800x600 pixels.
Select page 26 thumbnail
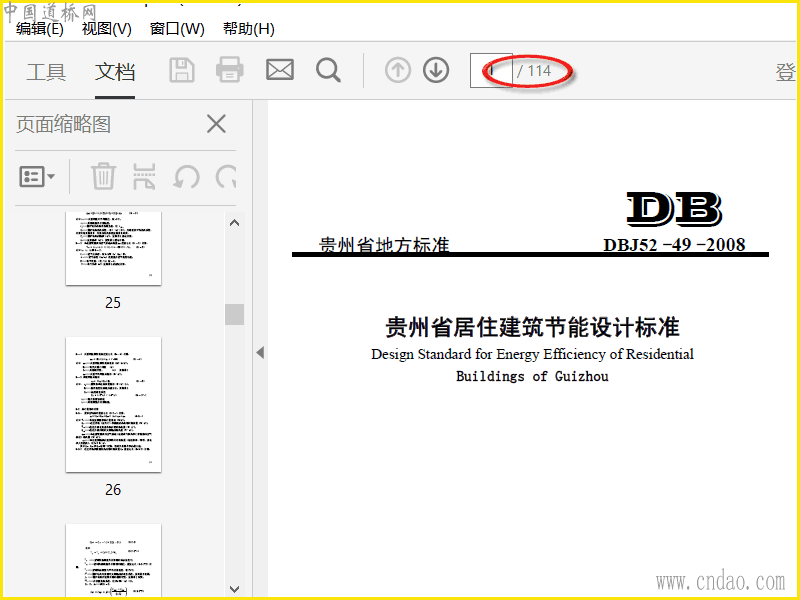point(113,405)
